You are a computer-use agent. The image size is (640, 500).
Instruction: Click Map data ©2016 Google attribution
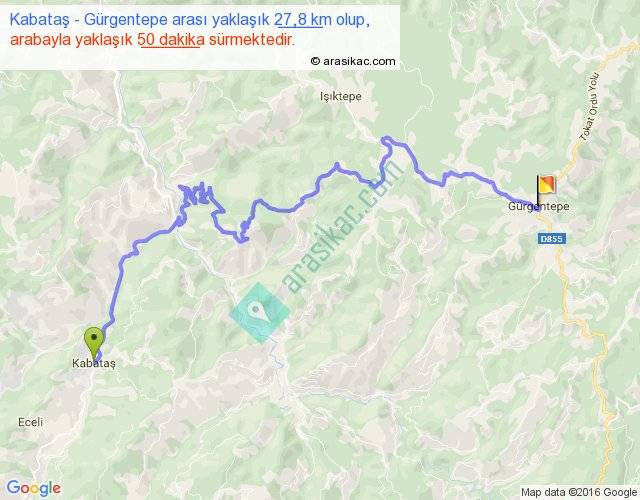[579, 492]
